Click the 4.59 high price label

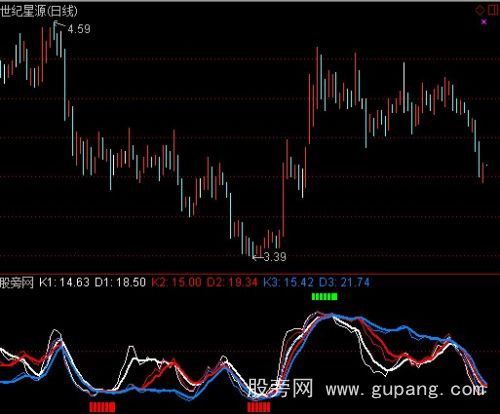click(x=79, y=29)
